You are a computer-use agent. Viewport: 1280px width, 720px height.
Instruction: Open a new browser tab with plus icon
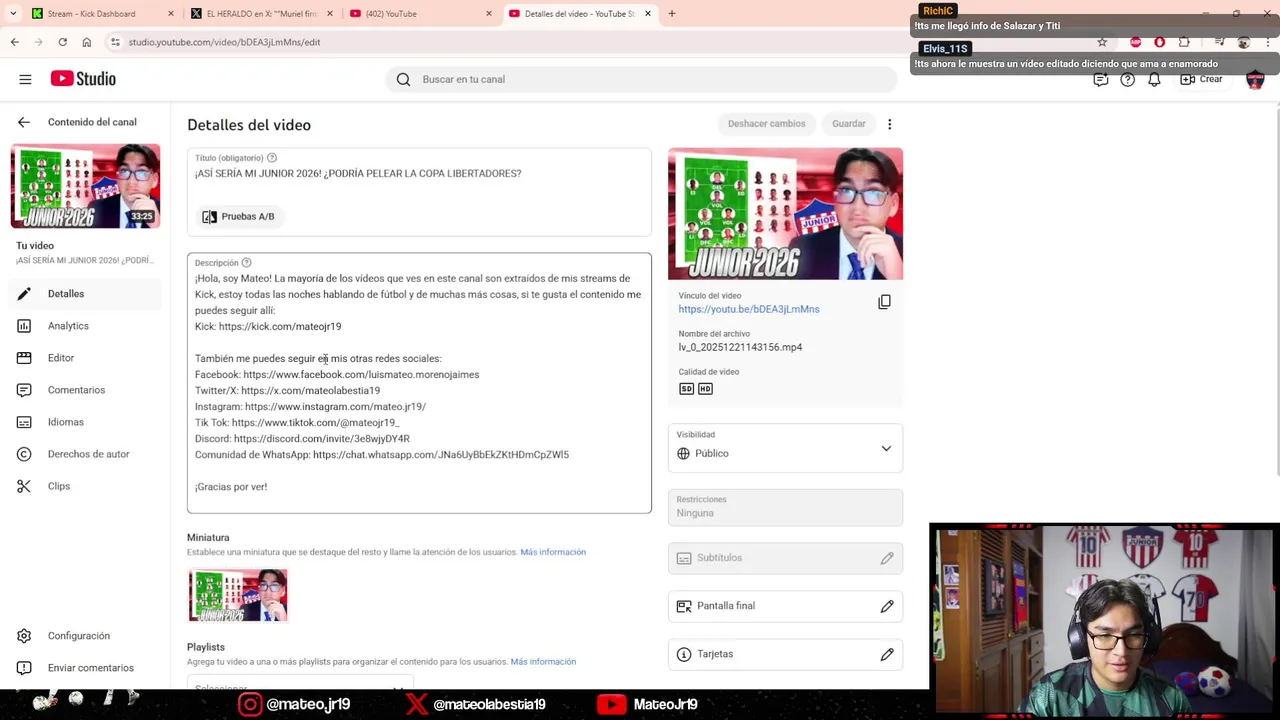click(671, 13)
